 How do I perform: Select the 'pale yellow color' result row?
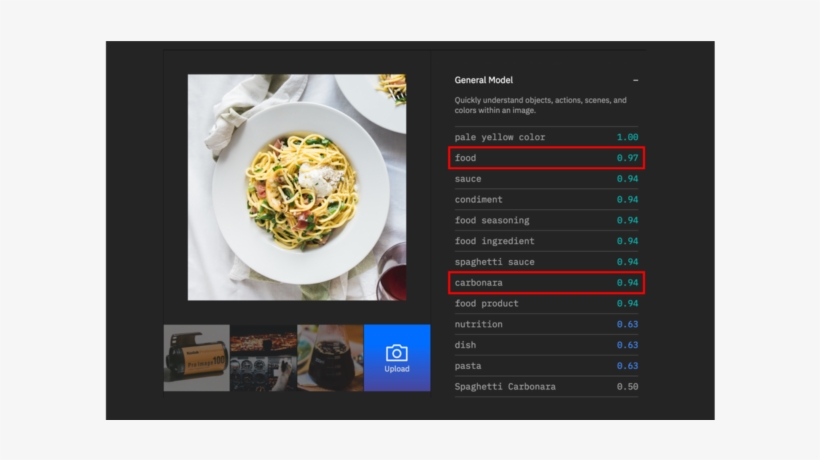click(546, 137)
